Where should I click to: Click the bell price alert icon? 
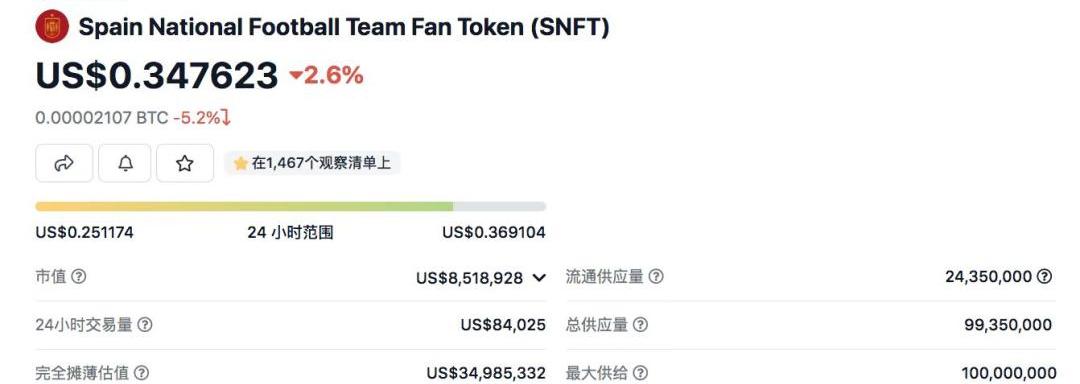pos(125,163)
